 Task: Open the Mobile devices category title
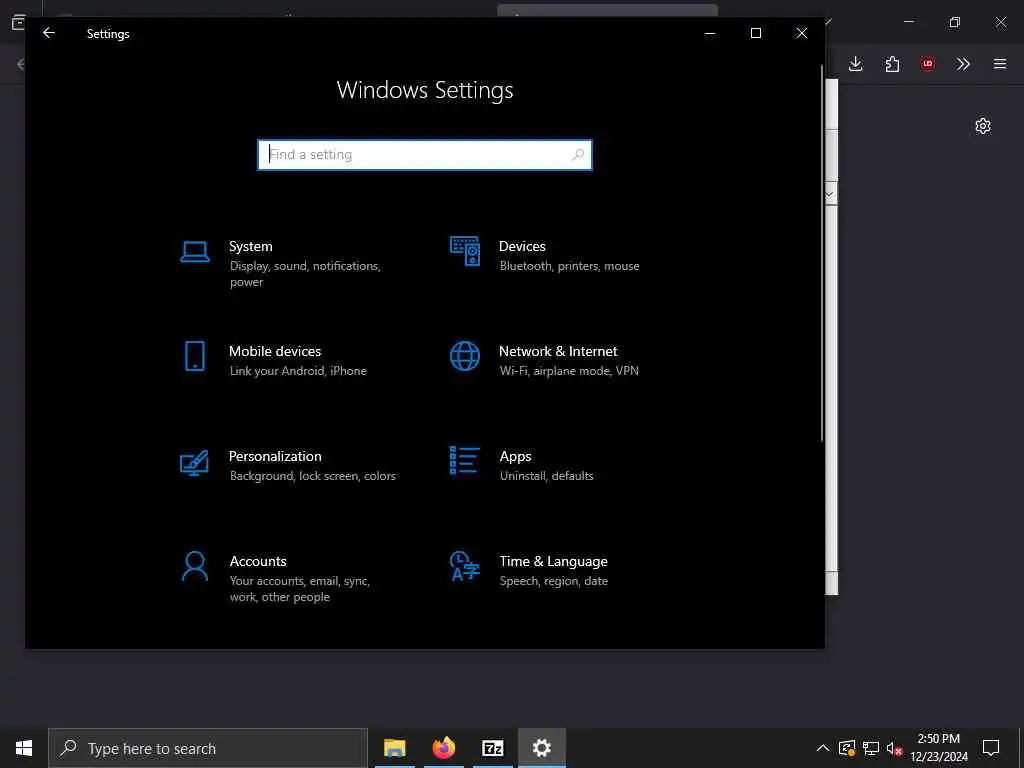coord(275,351)
